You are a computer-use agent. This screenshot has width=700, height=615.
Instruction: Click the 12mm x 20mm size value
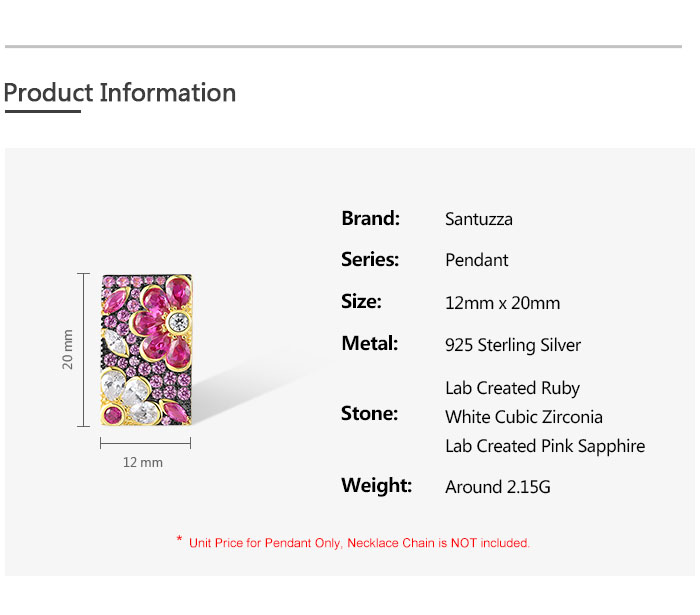tap(503, 303)
